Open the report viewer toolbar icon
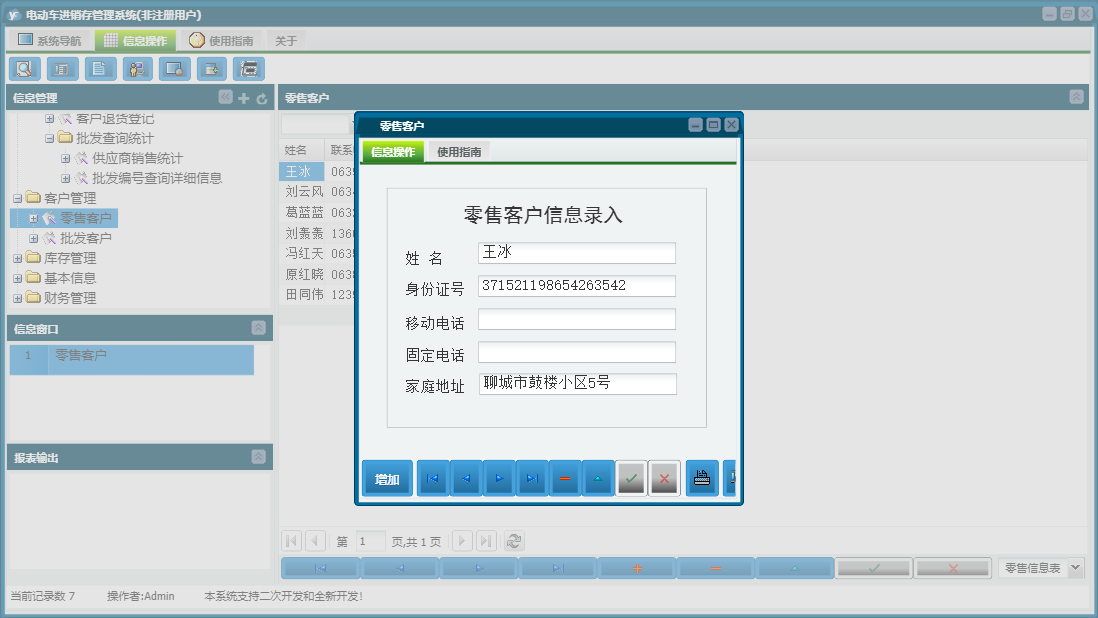The height and width of the screenshot is (618, 1098). tap(61, 68)
